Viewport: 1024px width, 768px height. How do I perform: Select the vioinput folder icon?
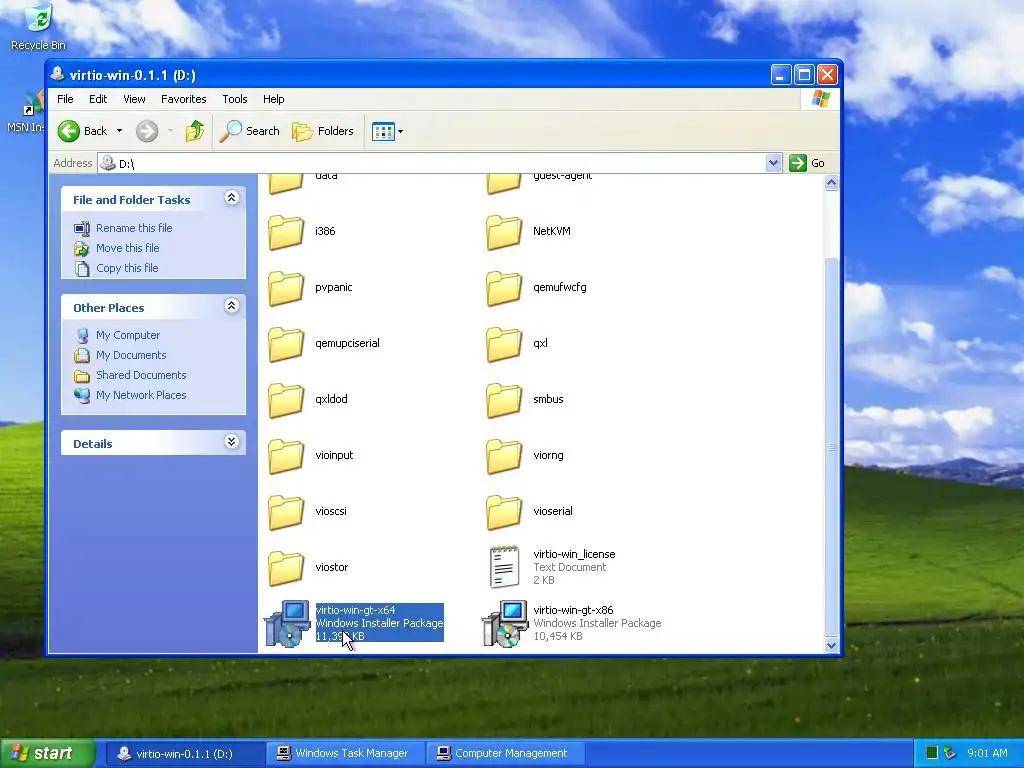(x=286, y=456)
